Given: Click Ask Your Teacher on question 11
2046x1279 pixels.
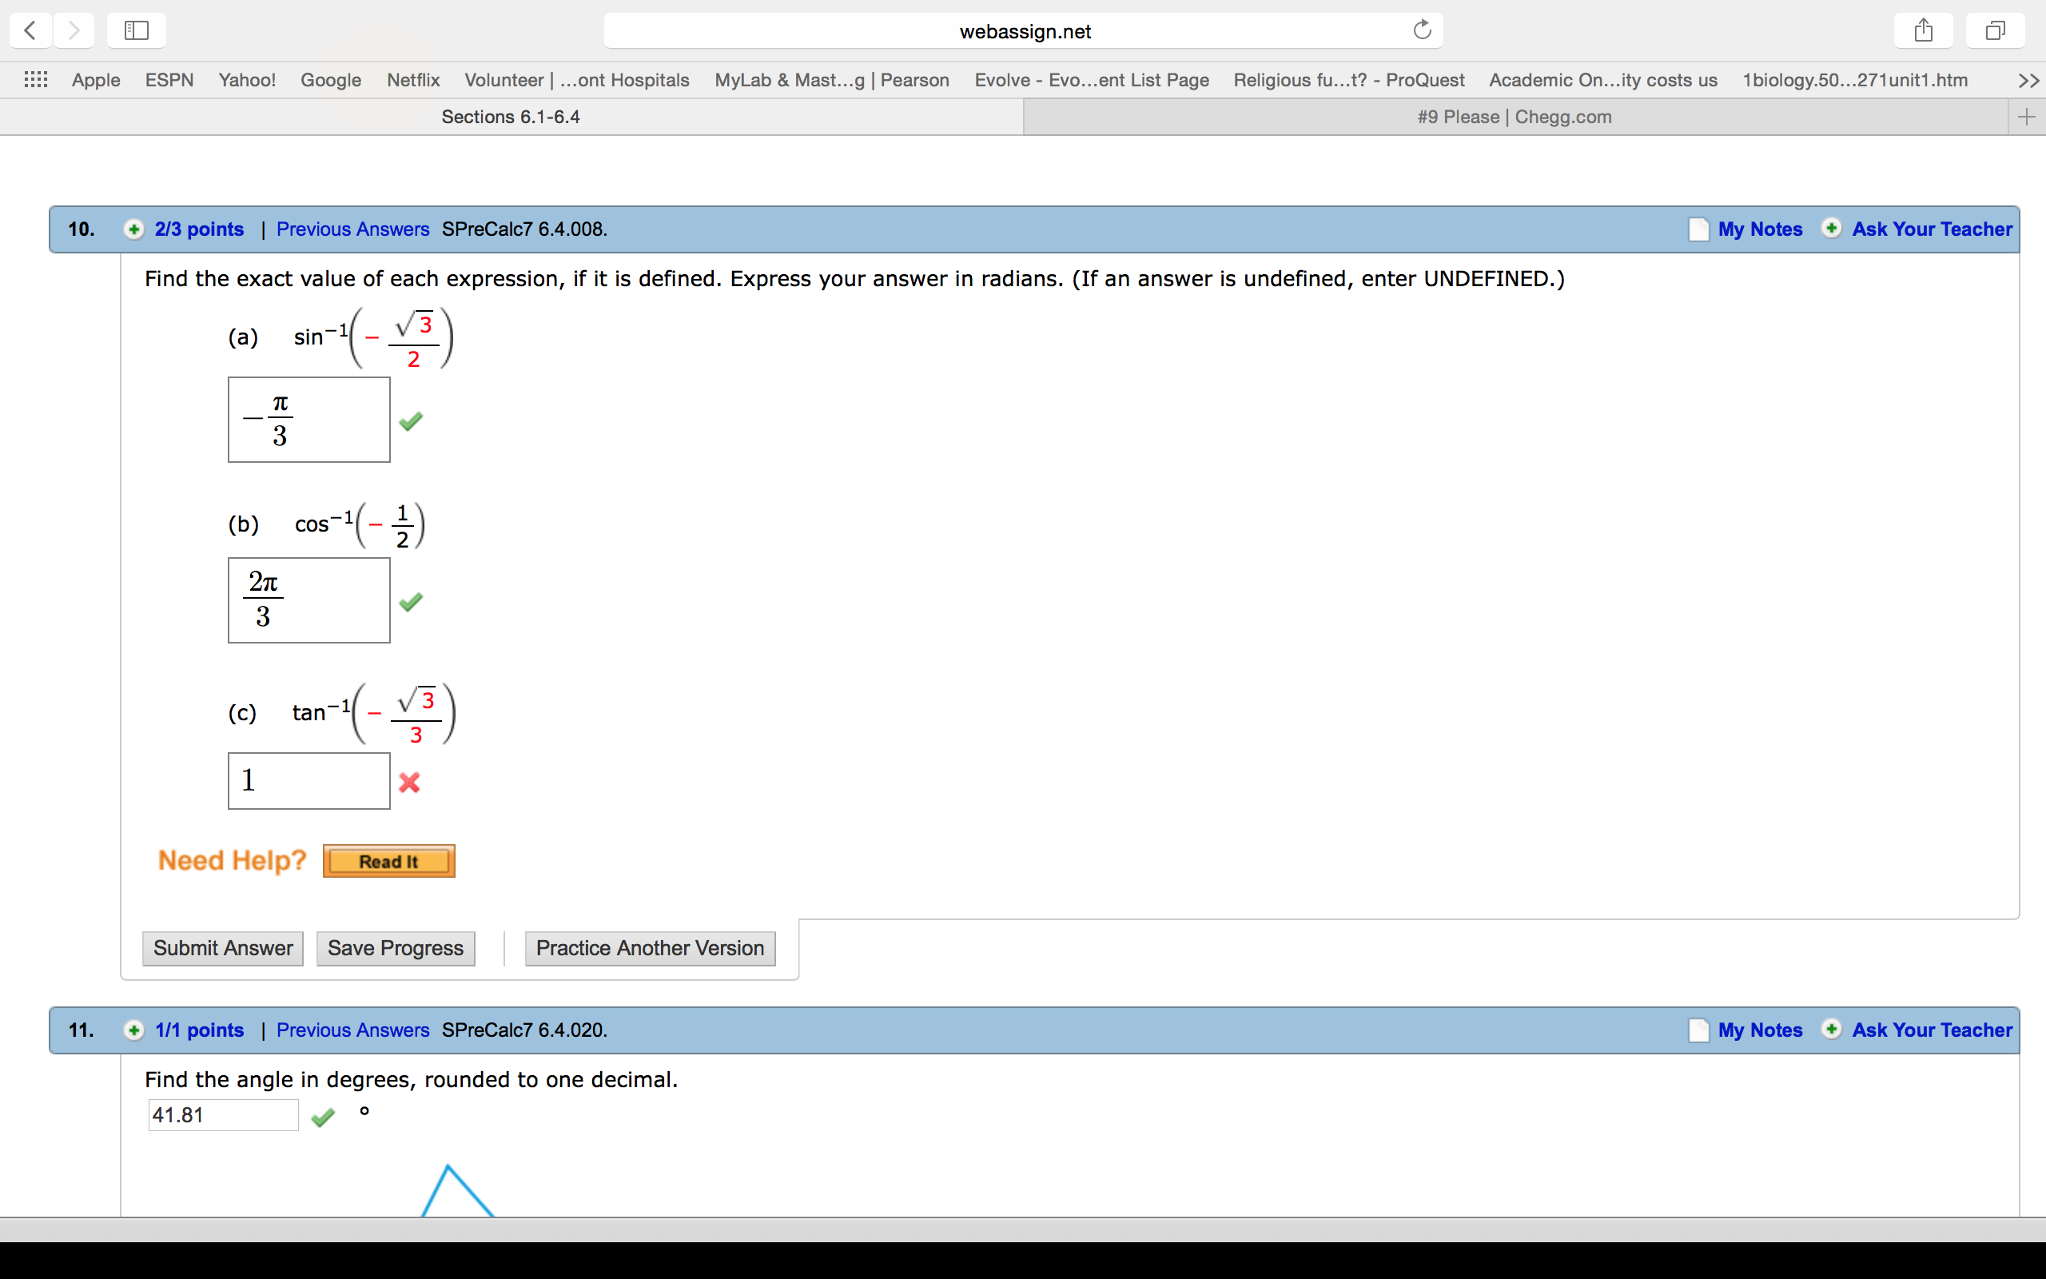Looking at the screenshot, I should pos(1931,1030).
